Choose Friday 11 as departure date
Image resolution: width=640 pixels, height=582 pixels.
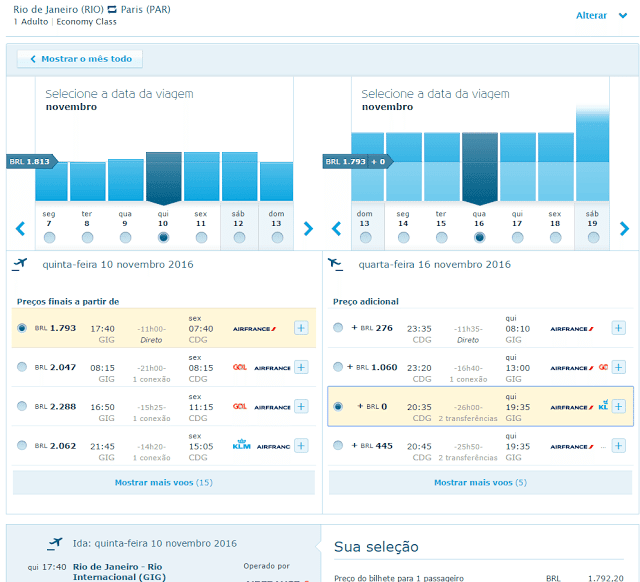click(x=201, y=238)
